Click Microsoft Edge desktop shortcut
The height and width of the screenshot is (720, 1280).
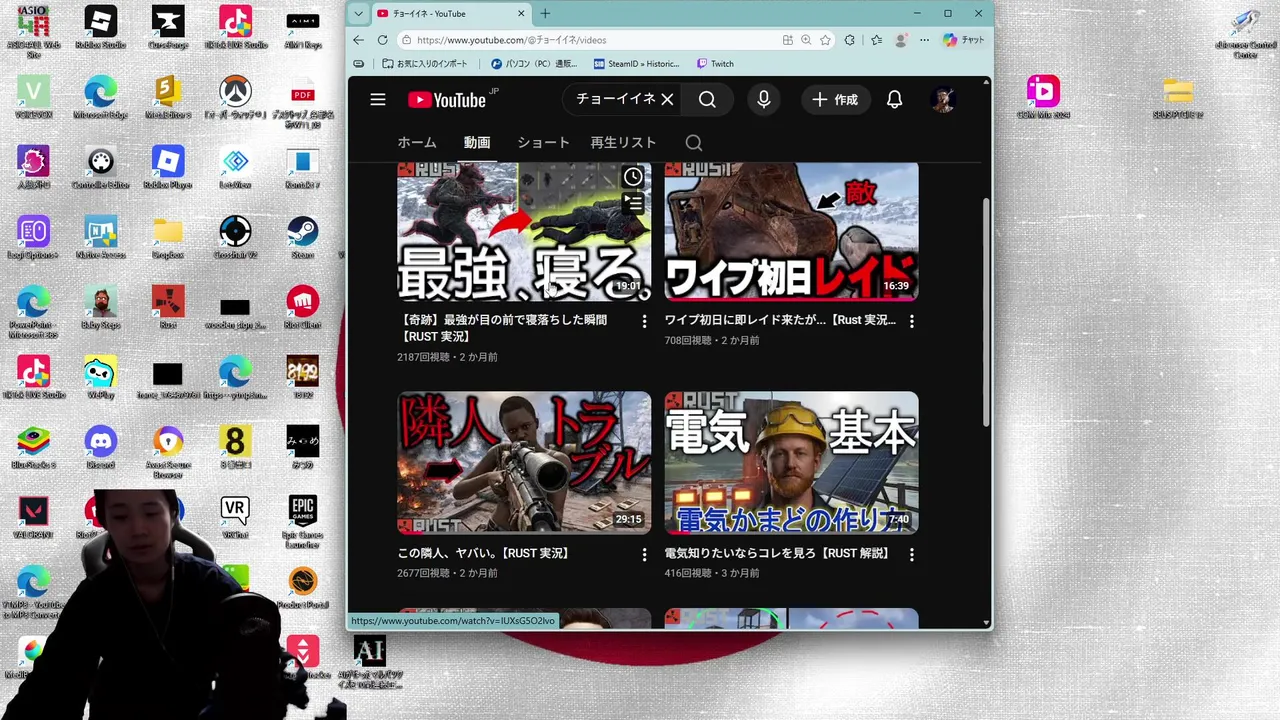pos(100,98)
